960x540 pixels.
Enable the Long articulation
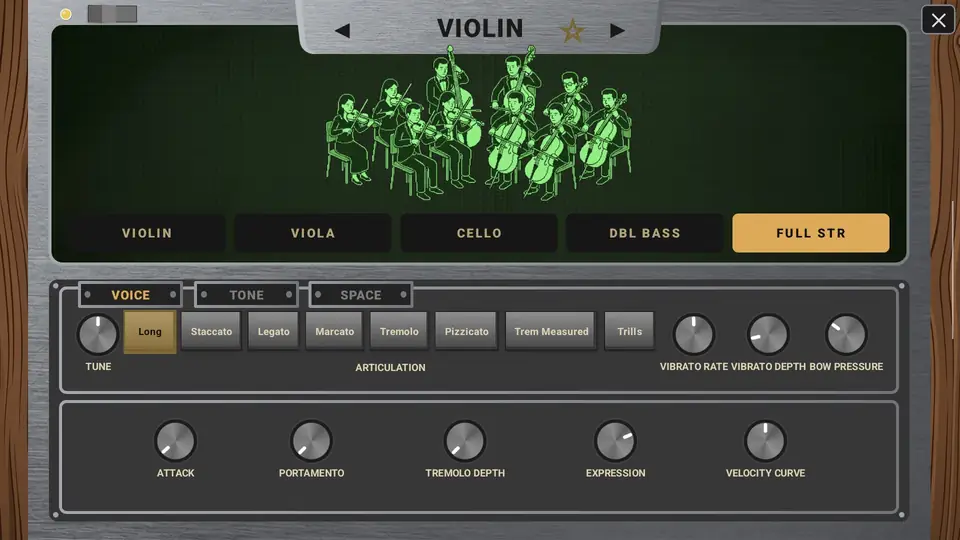(149, 331)
